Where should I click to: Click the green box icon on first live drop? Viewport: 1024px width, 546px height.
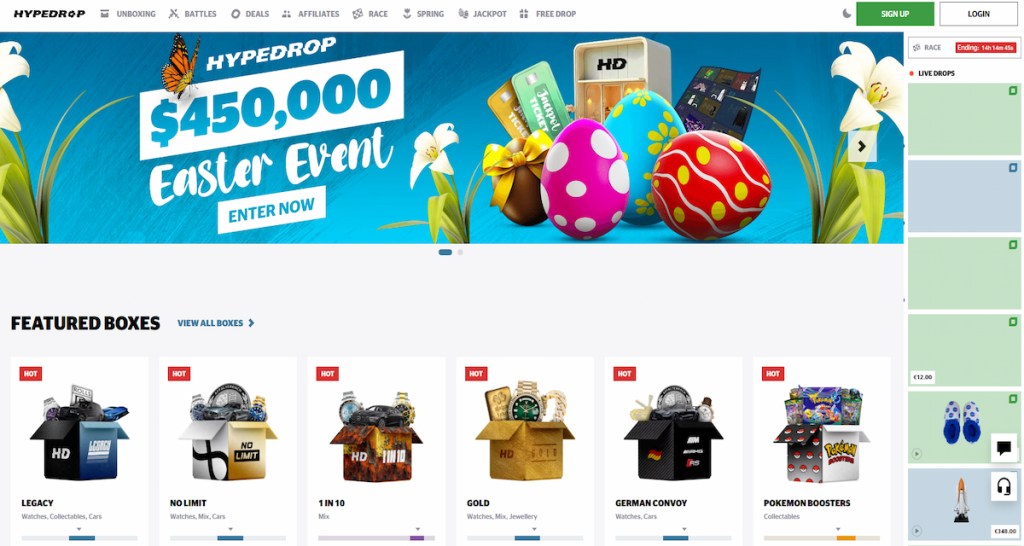[x=1013, y=91]
